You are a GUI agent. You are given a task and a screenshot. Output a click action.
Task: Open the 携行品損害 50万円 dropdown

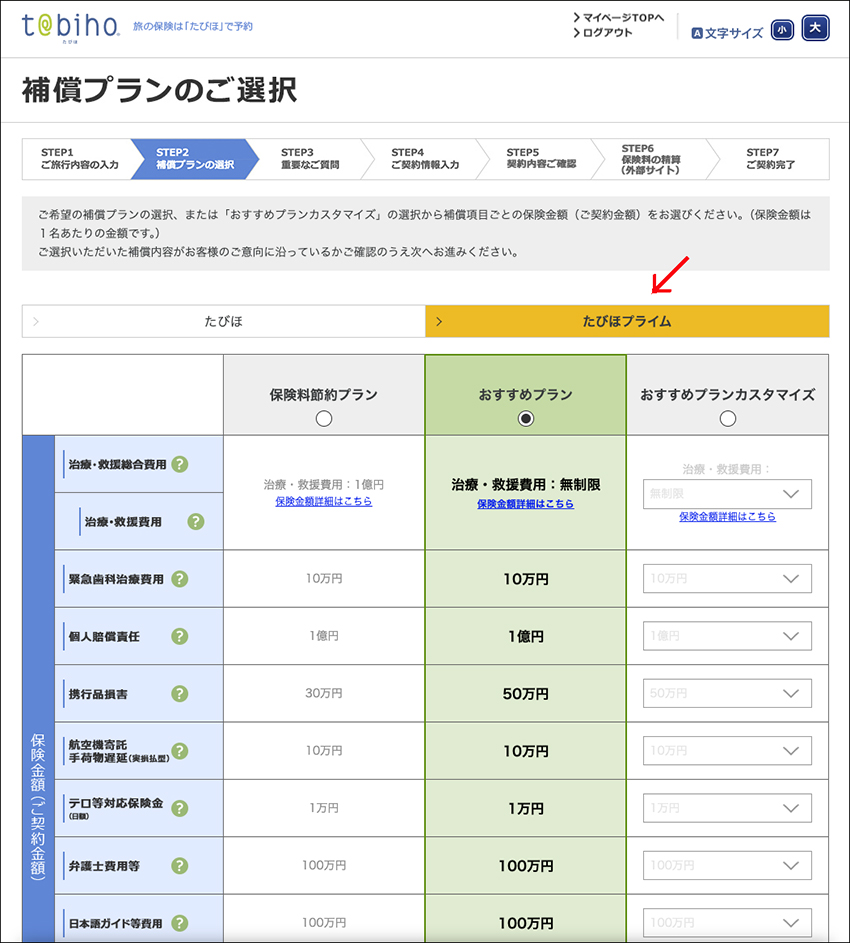tap(727, 694)
